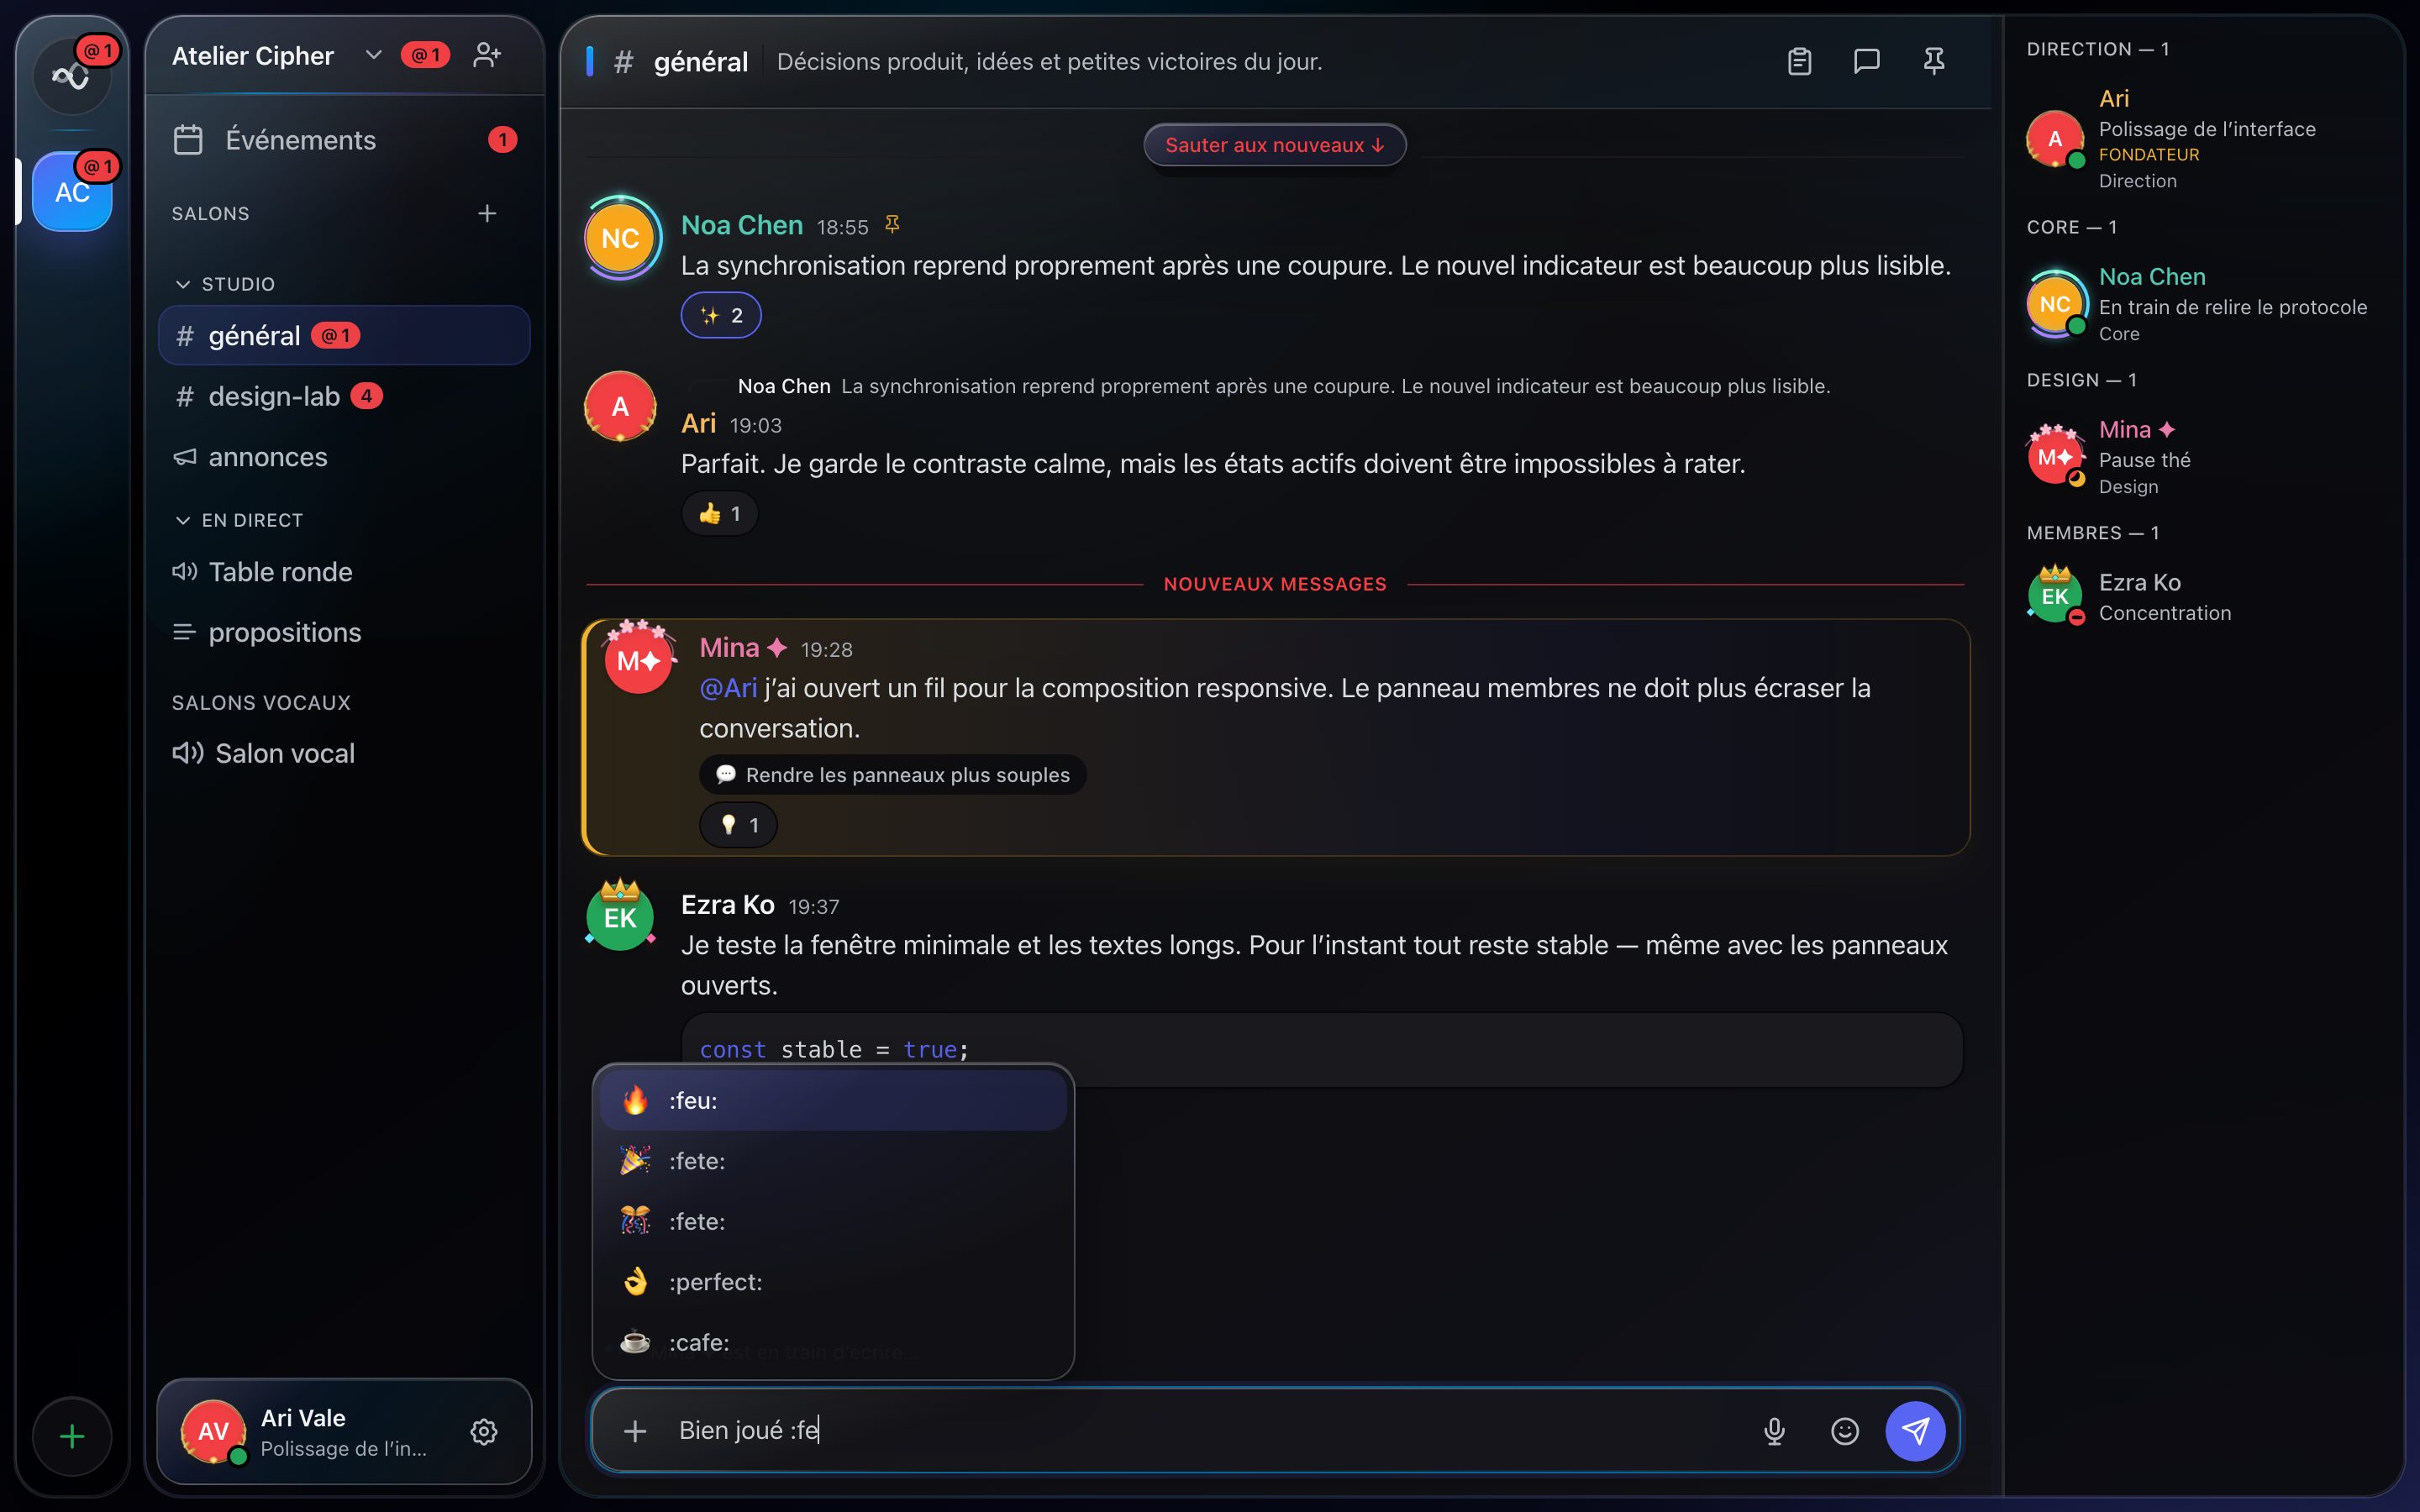The height and width of the screenshot is (1512, 2420).
Task: Join the Salon vocal voice channel
Action: point(344,753)
